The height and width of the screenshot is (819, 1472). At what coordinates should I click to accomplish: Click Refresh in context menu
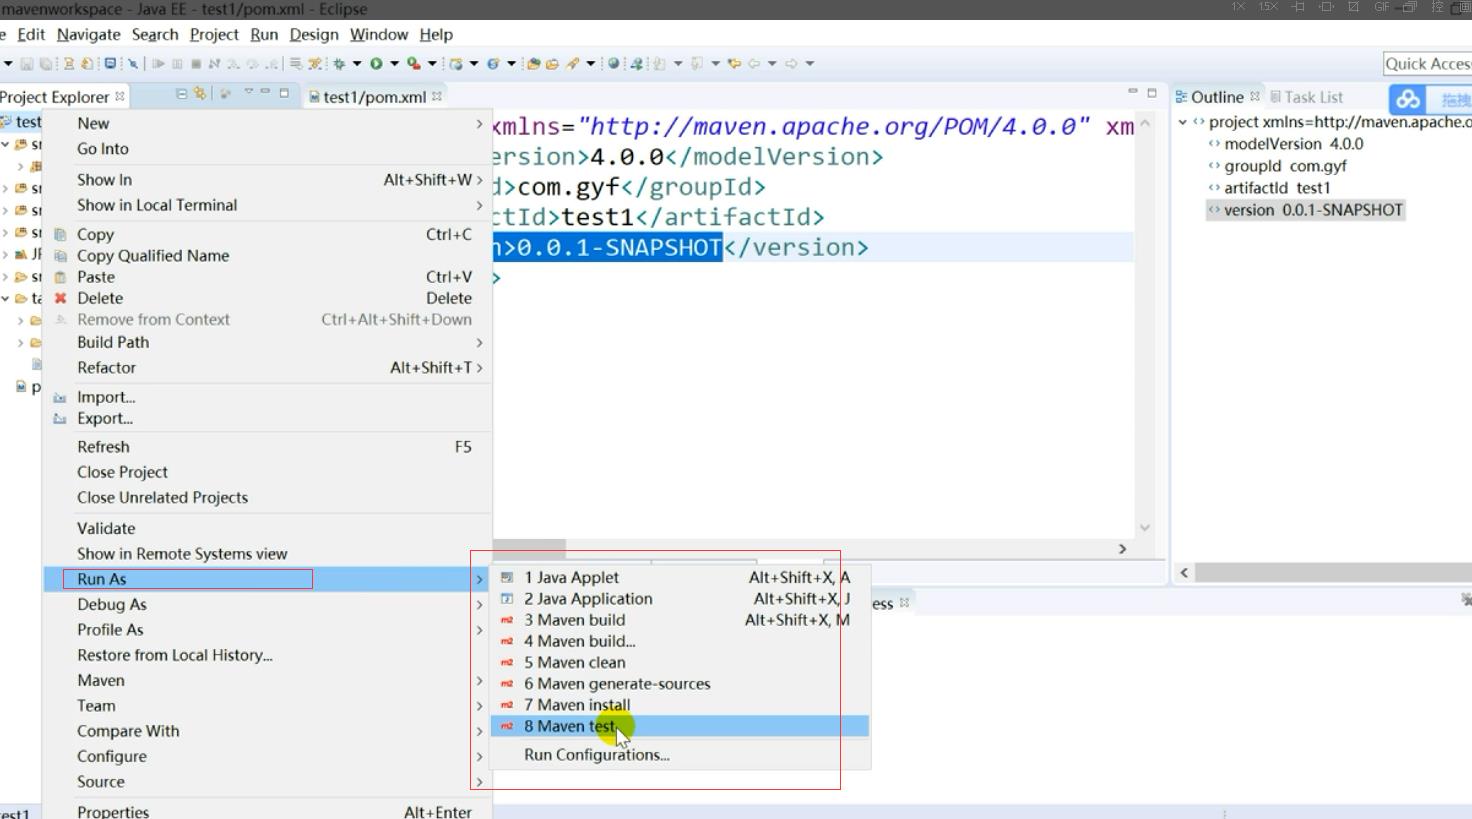pyautogui.click(x=267, y=447)
